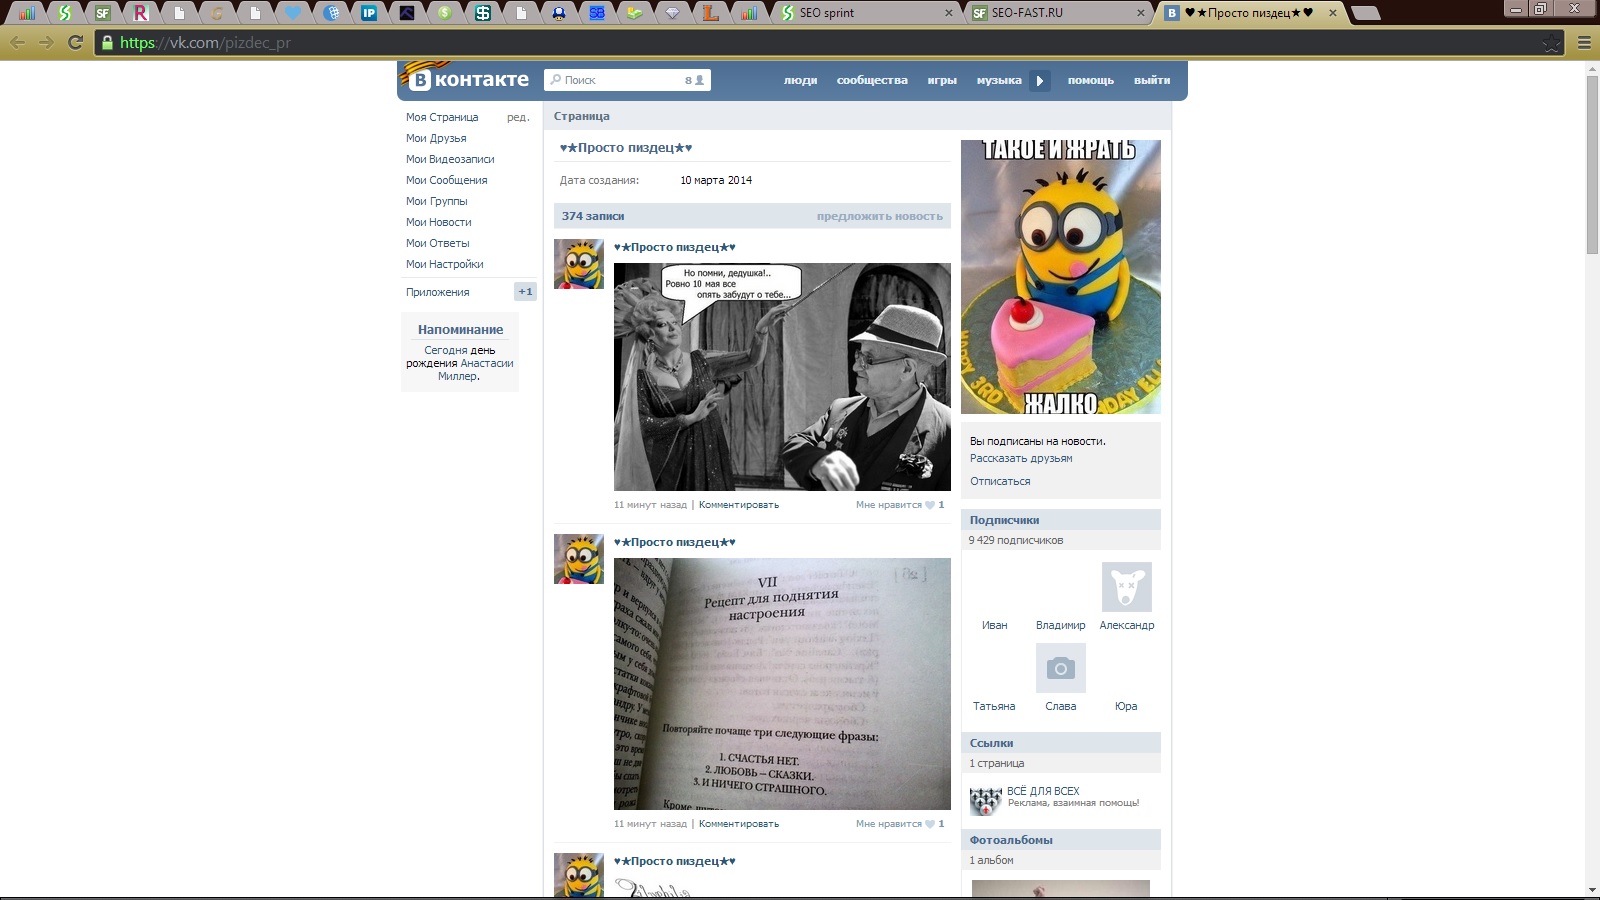Viewport: 1600px width, 900px height.
Task: Log out via выйти link
Action: 1152,81
